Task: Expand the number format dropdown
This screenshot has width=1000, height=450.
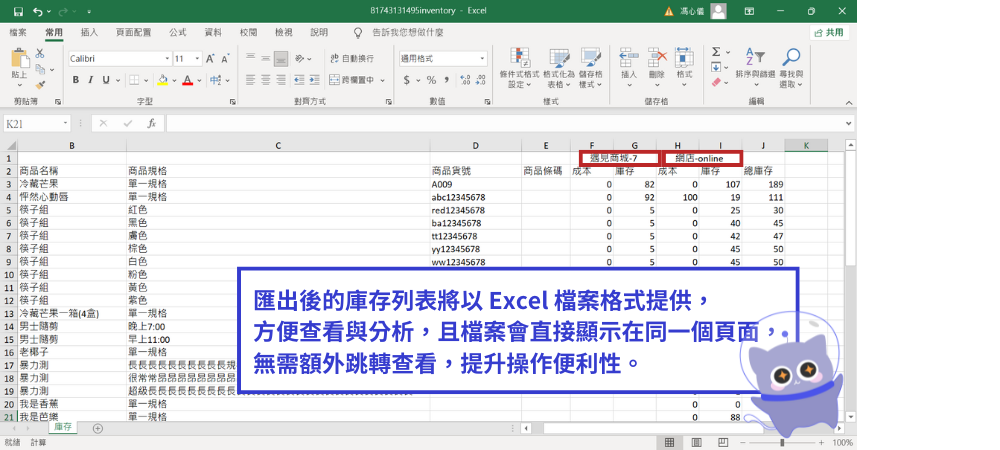Action: coord(482,59)
